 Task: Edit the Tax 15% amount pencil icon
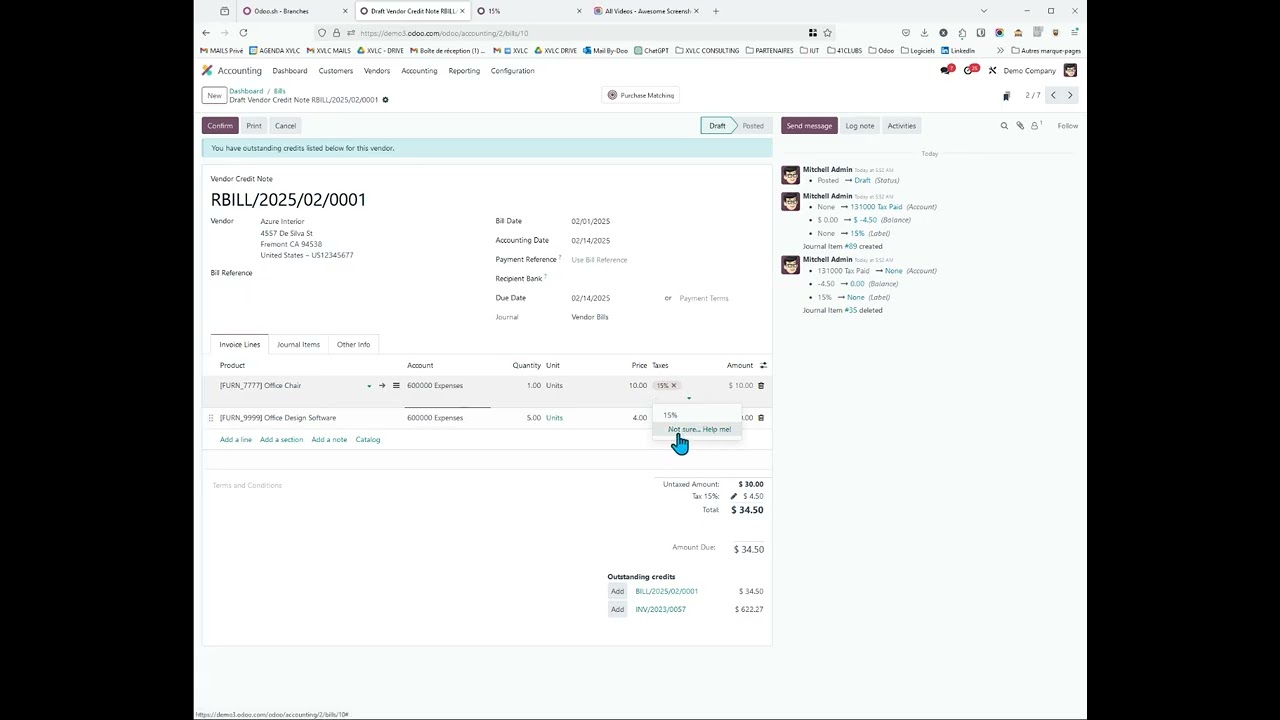(733, 496)
